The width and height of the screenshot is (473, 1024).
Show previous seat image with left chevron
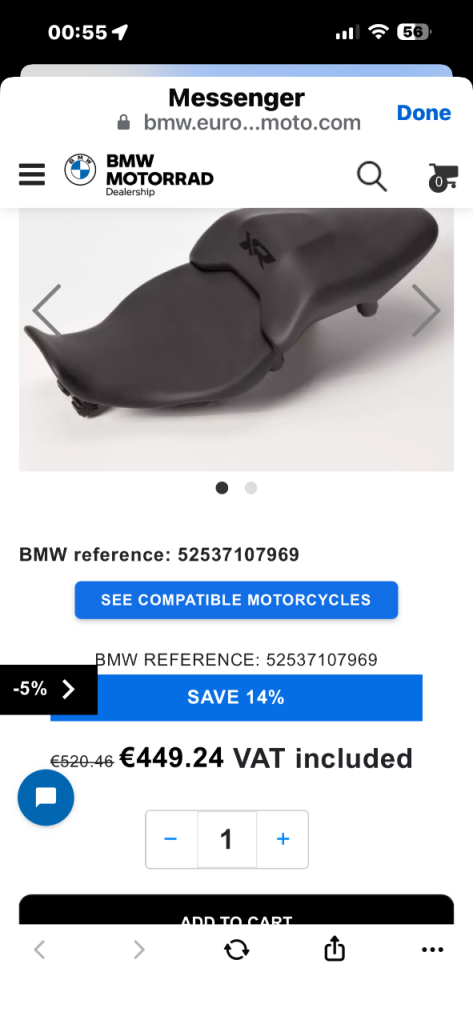(46, 310)
